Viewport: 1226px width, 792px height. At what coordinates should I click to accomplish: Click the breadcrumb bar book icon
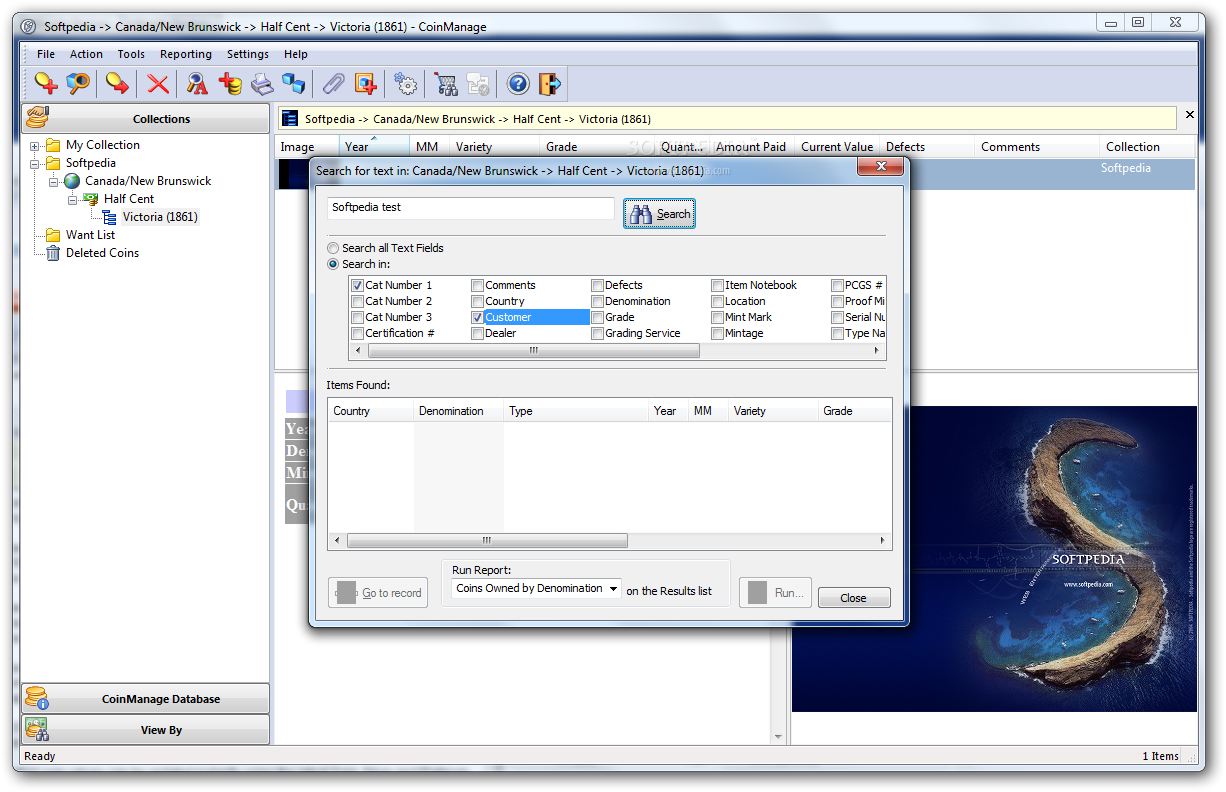click(290, 119)
